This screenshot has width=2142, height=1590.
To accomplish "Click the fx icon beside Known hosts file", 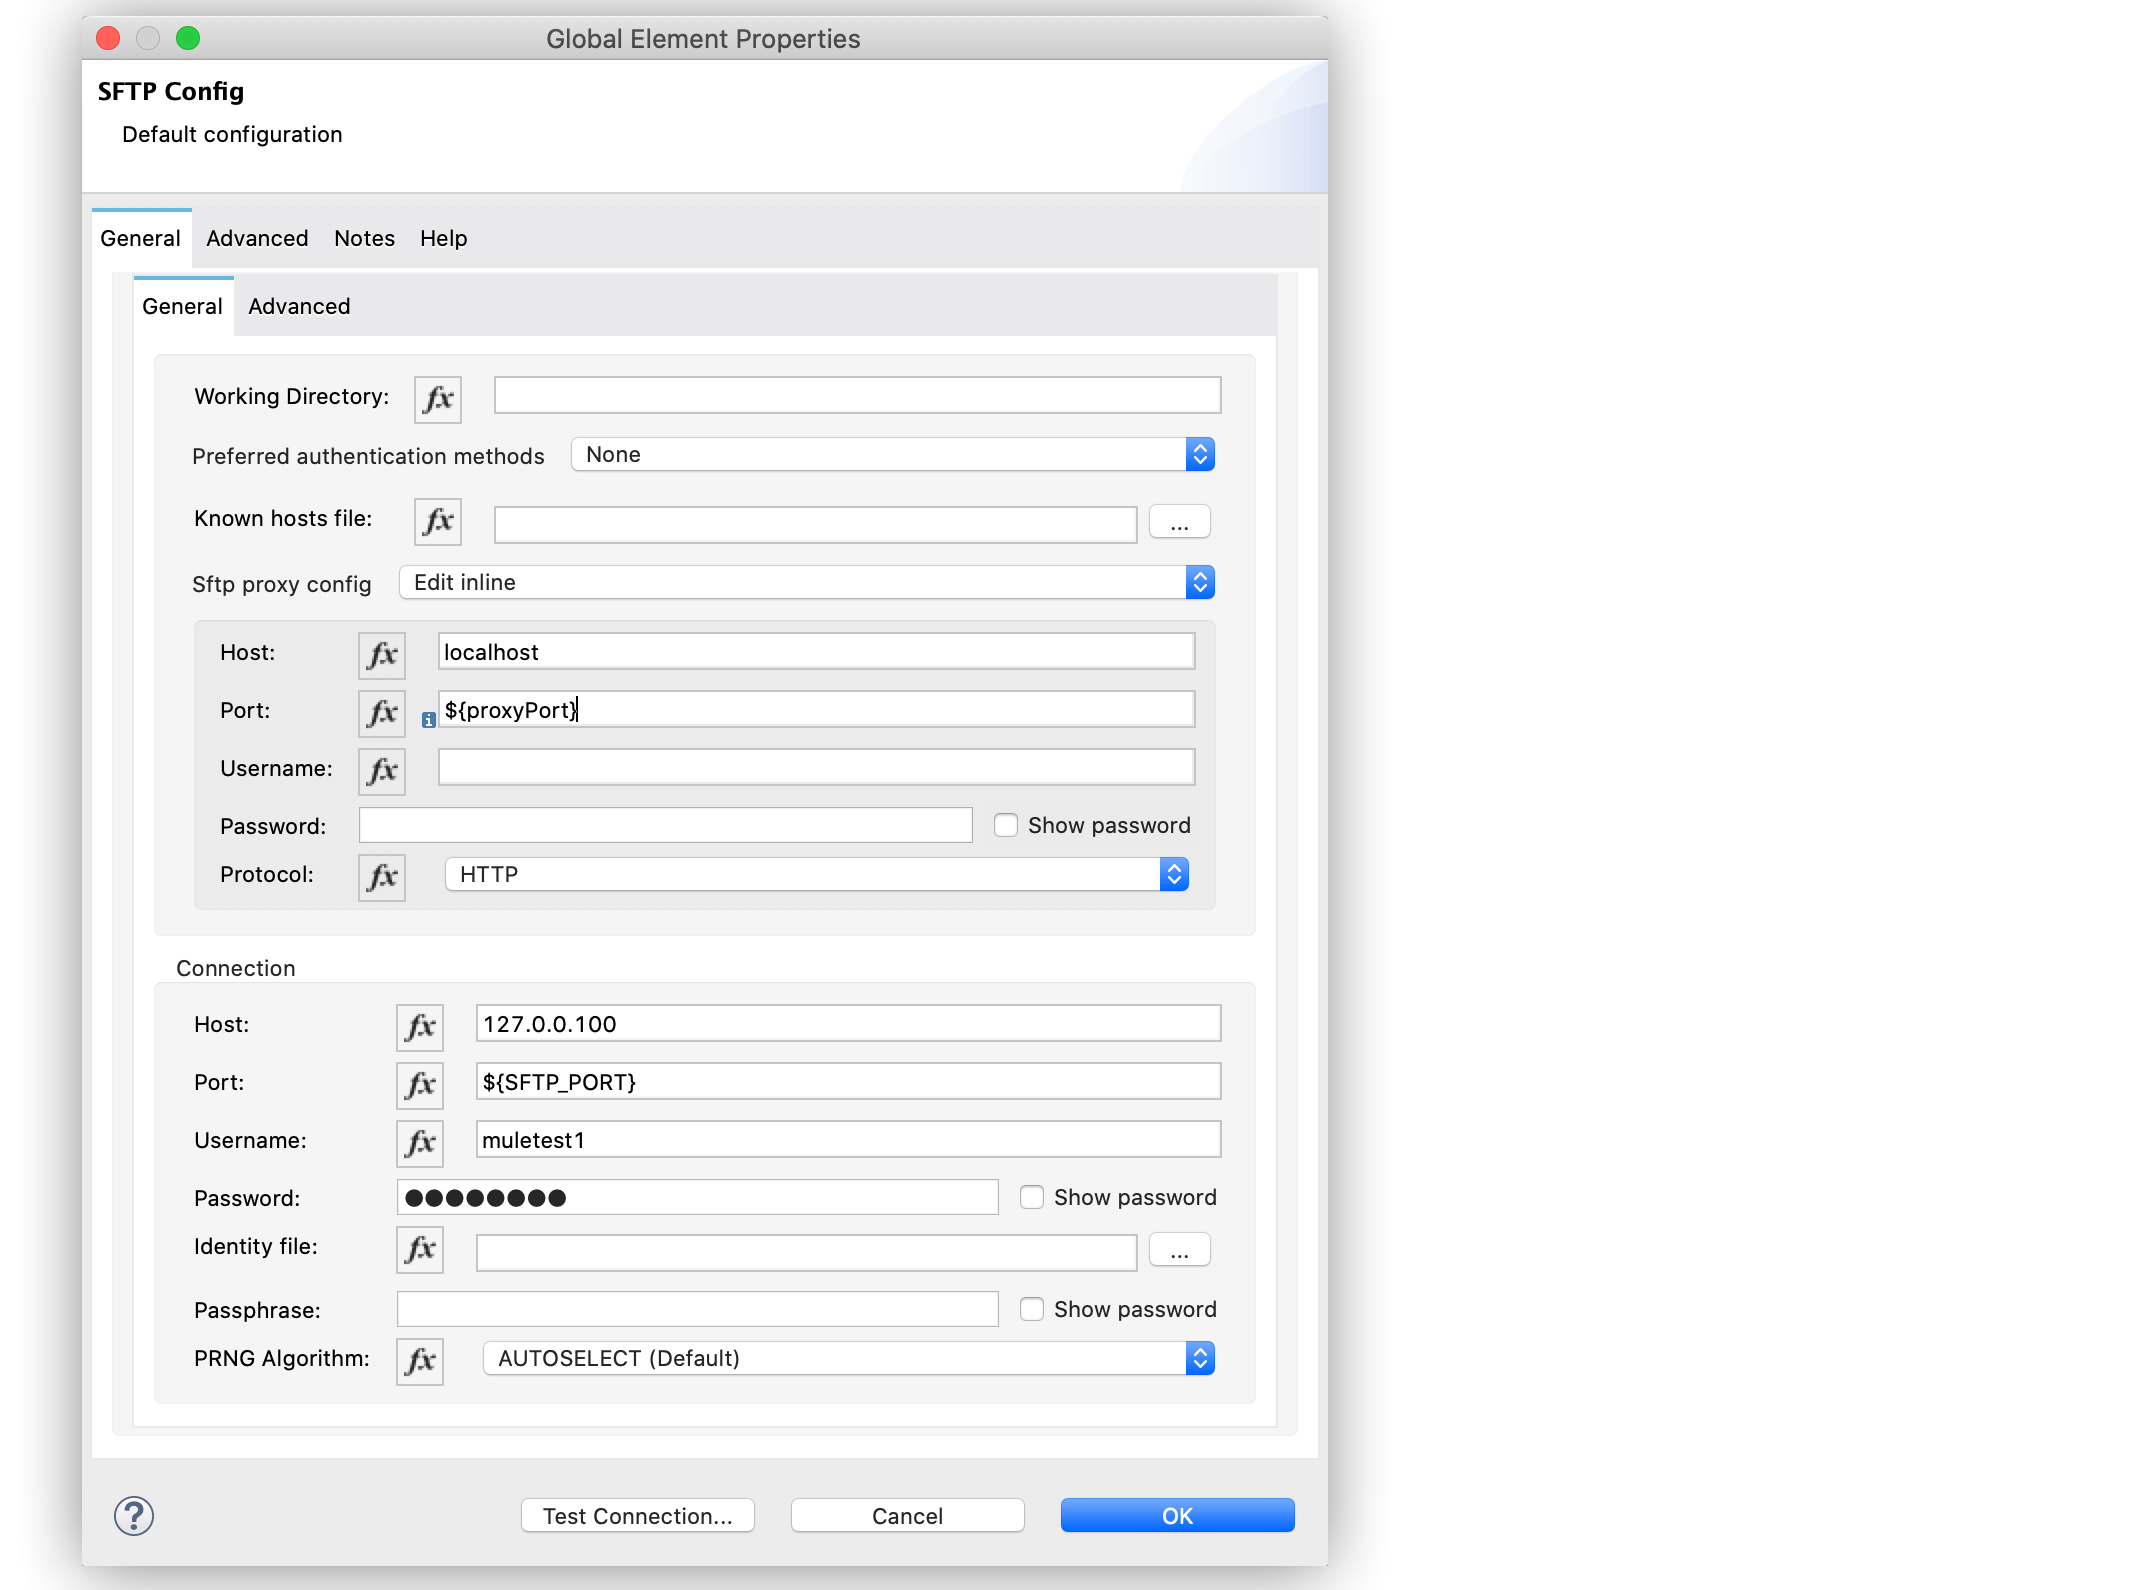I will (437, 521).
